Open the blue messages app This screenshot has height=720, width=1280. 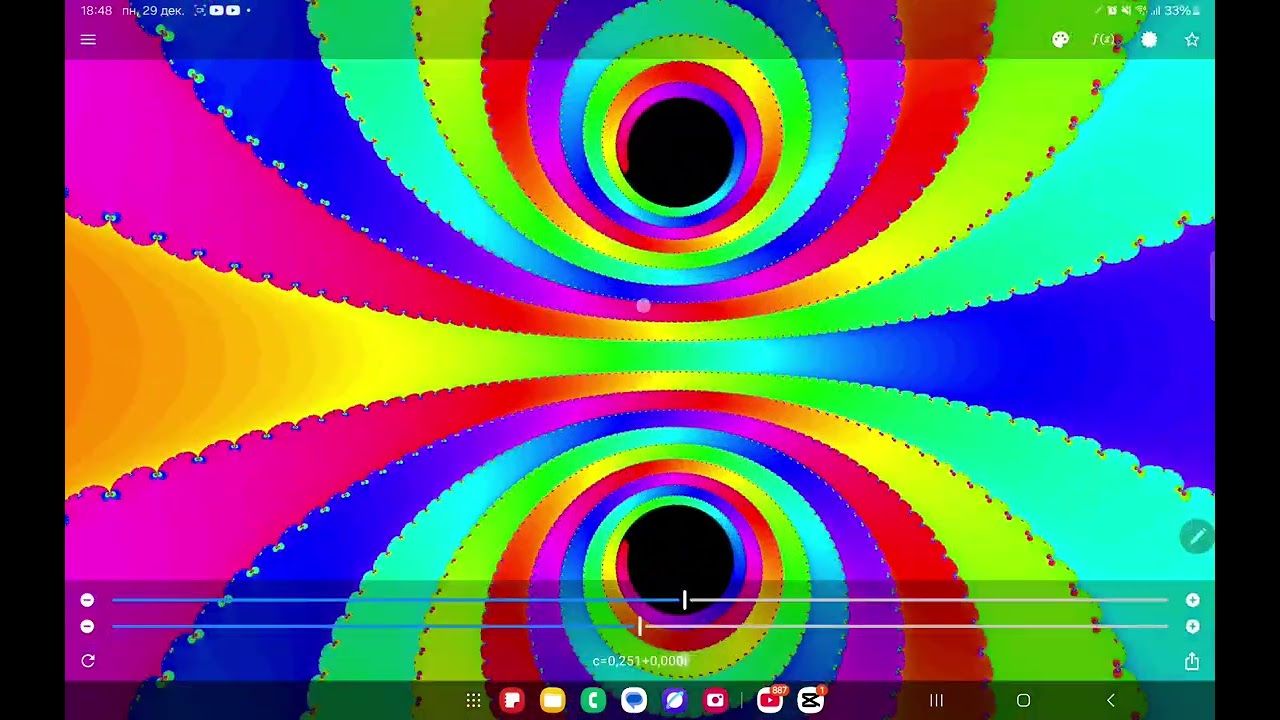(634, 701)
